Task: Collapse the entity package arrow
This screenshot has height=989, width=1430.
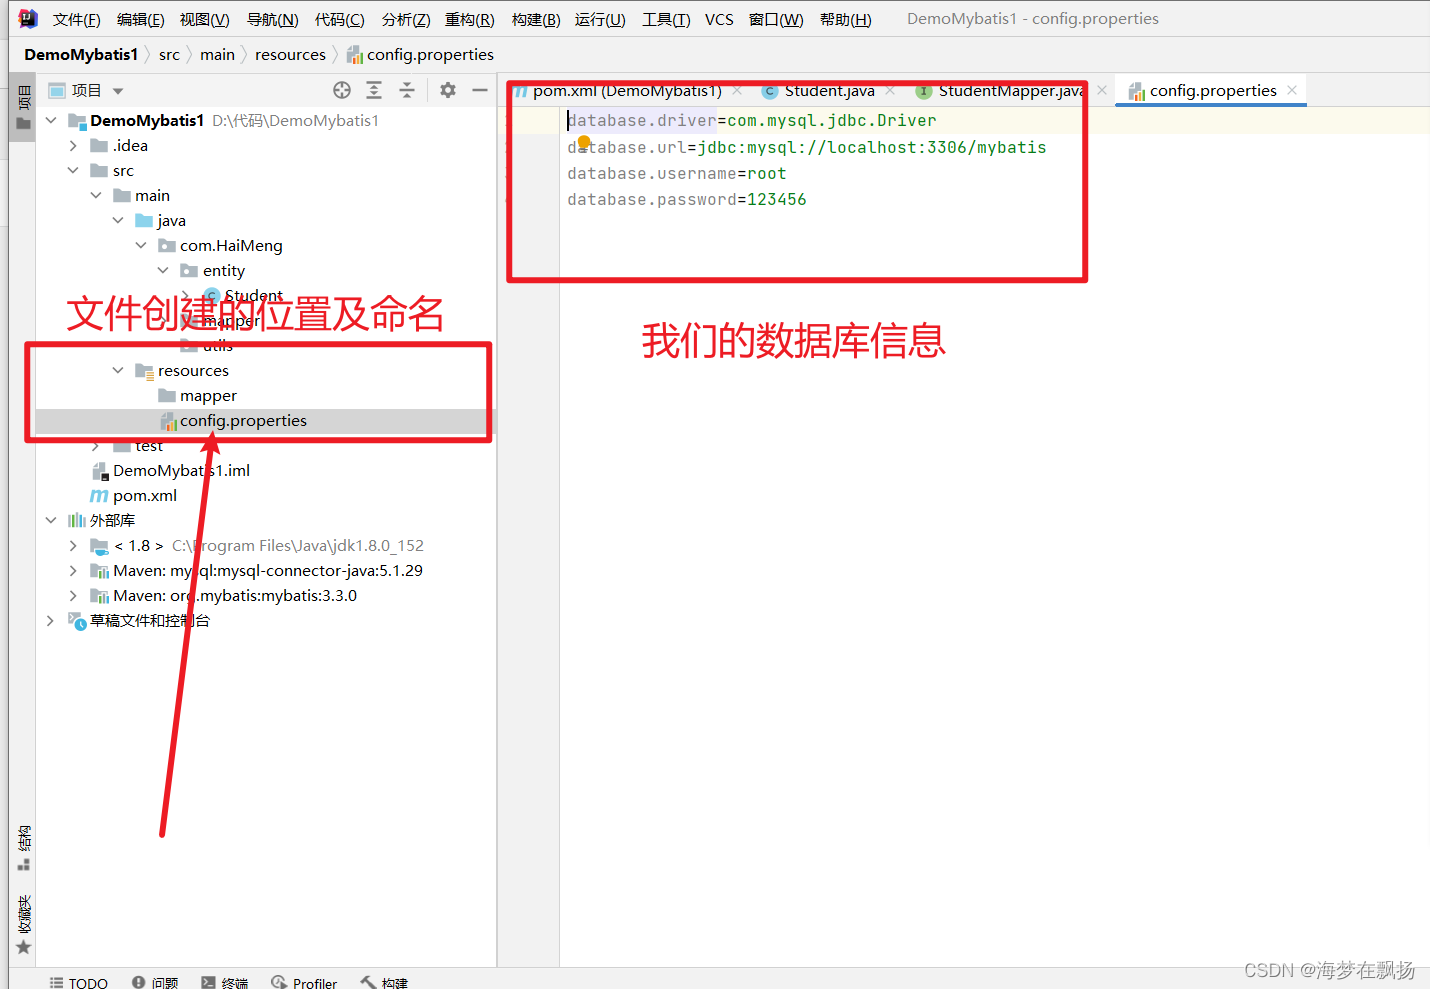Action: (x=163, y=270)
